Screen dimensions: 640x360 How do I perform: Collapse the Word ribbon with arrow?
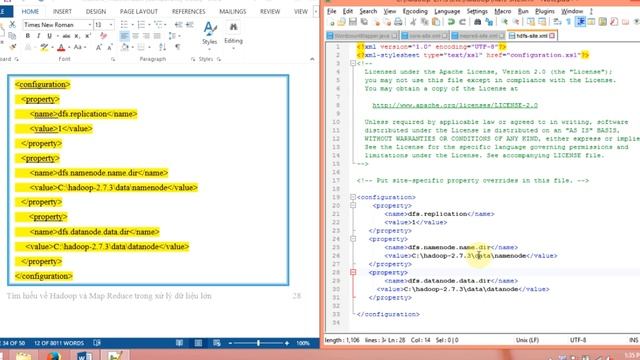coord(312,59)
